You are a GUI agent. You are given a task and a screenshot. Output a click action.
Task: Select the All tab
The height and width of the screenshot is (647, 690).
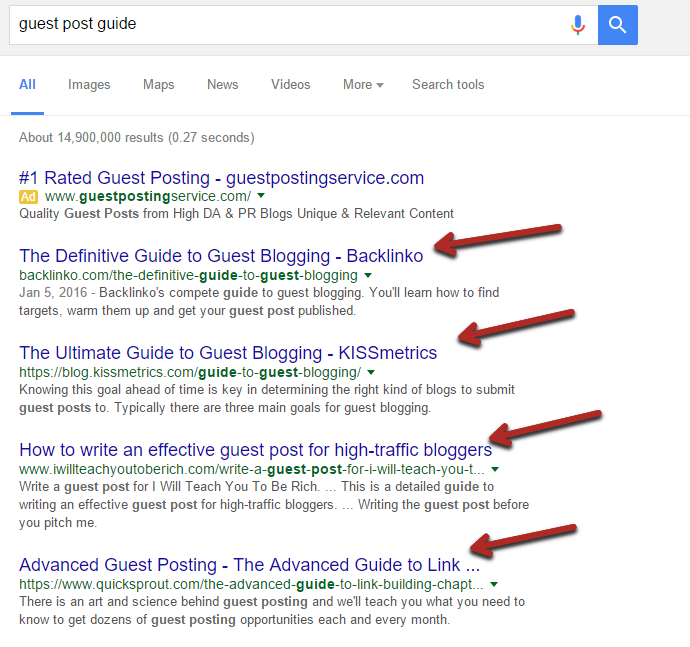coord(27,85)
